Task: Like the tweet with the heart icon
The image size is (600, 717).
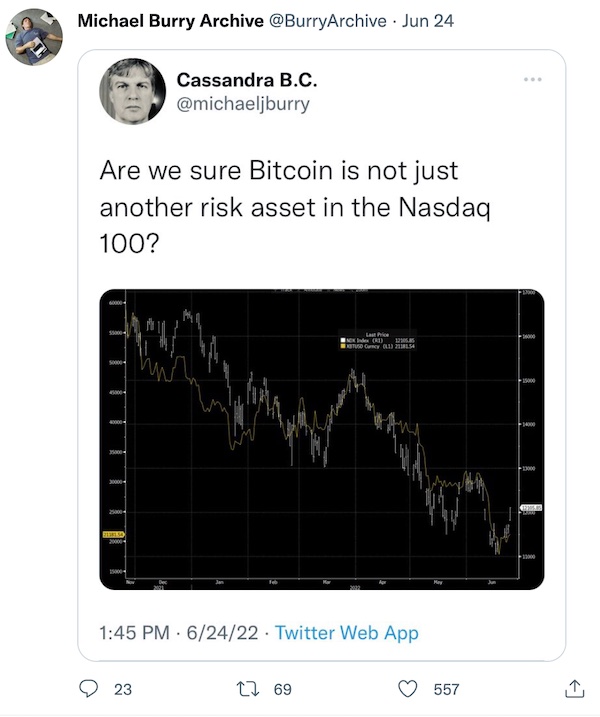Action: point(407,689)
